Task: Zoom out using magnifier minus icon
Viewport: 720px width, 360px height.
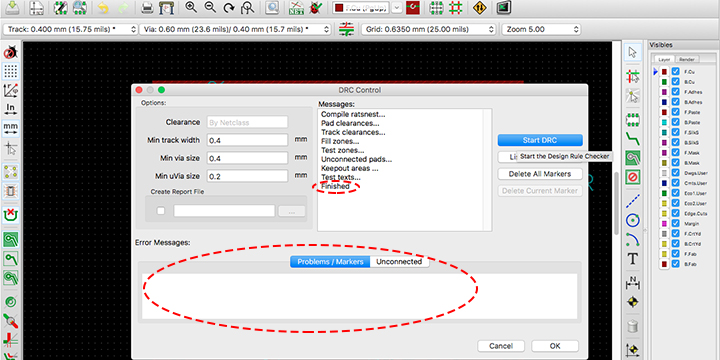Action: point(210,7)
